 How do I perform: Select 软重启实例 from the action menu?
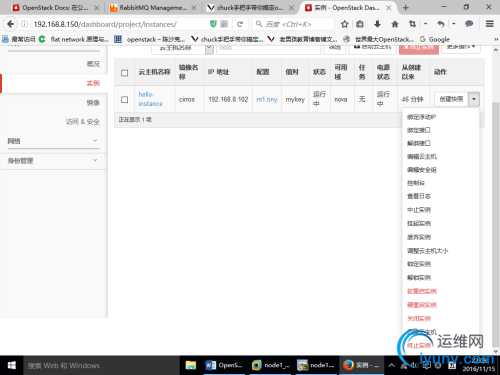[422, 291]
